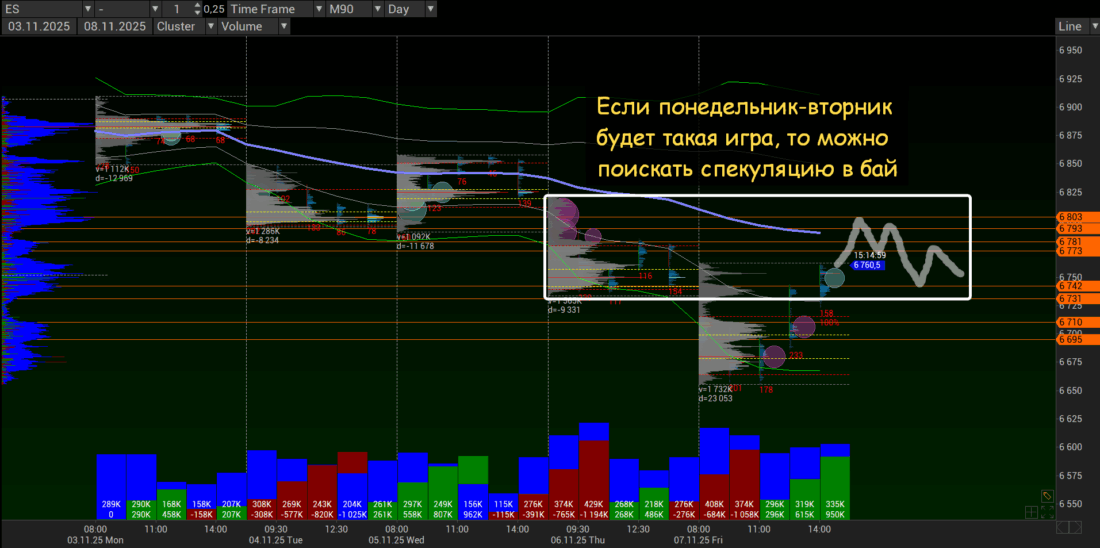Image resolution: width=1100 pixels, height=548 pixels.
Task: Click the compression field showing 1
Action: click(x=177, y=9)
